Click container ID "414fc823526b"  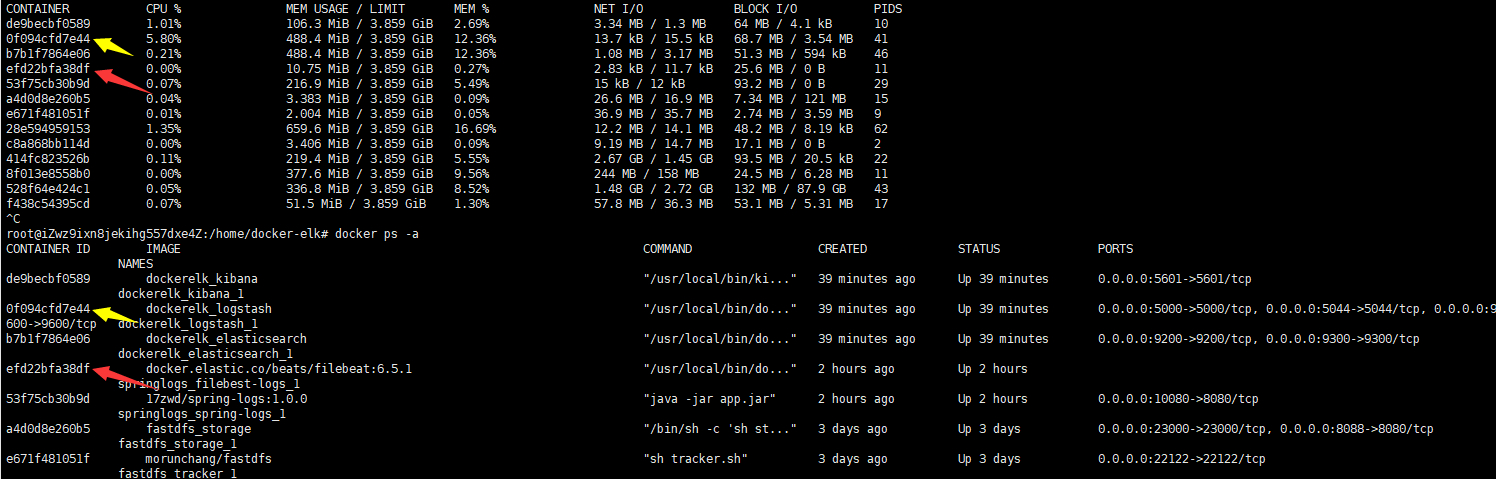coord(48,158)
